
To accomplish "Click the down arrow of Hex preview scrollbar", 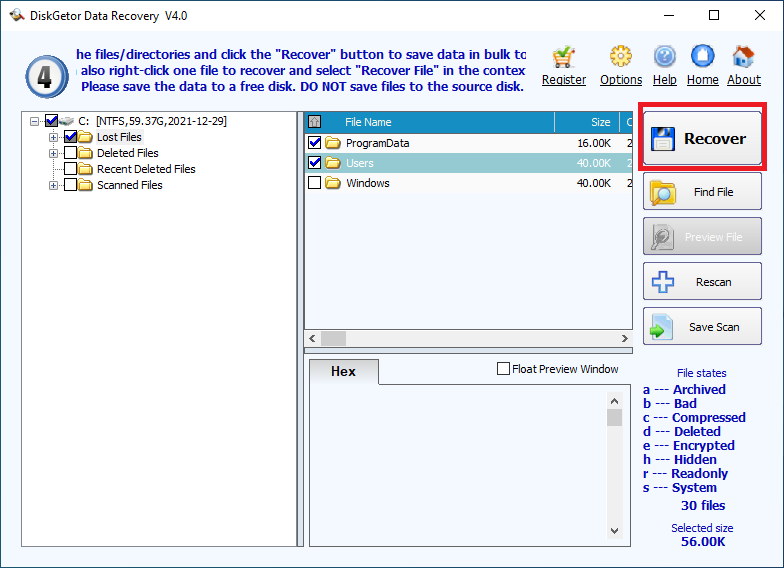I will pyautogui.click(x=615, y=529).
